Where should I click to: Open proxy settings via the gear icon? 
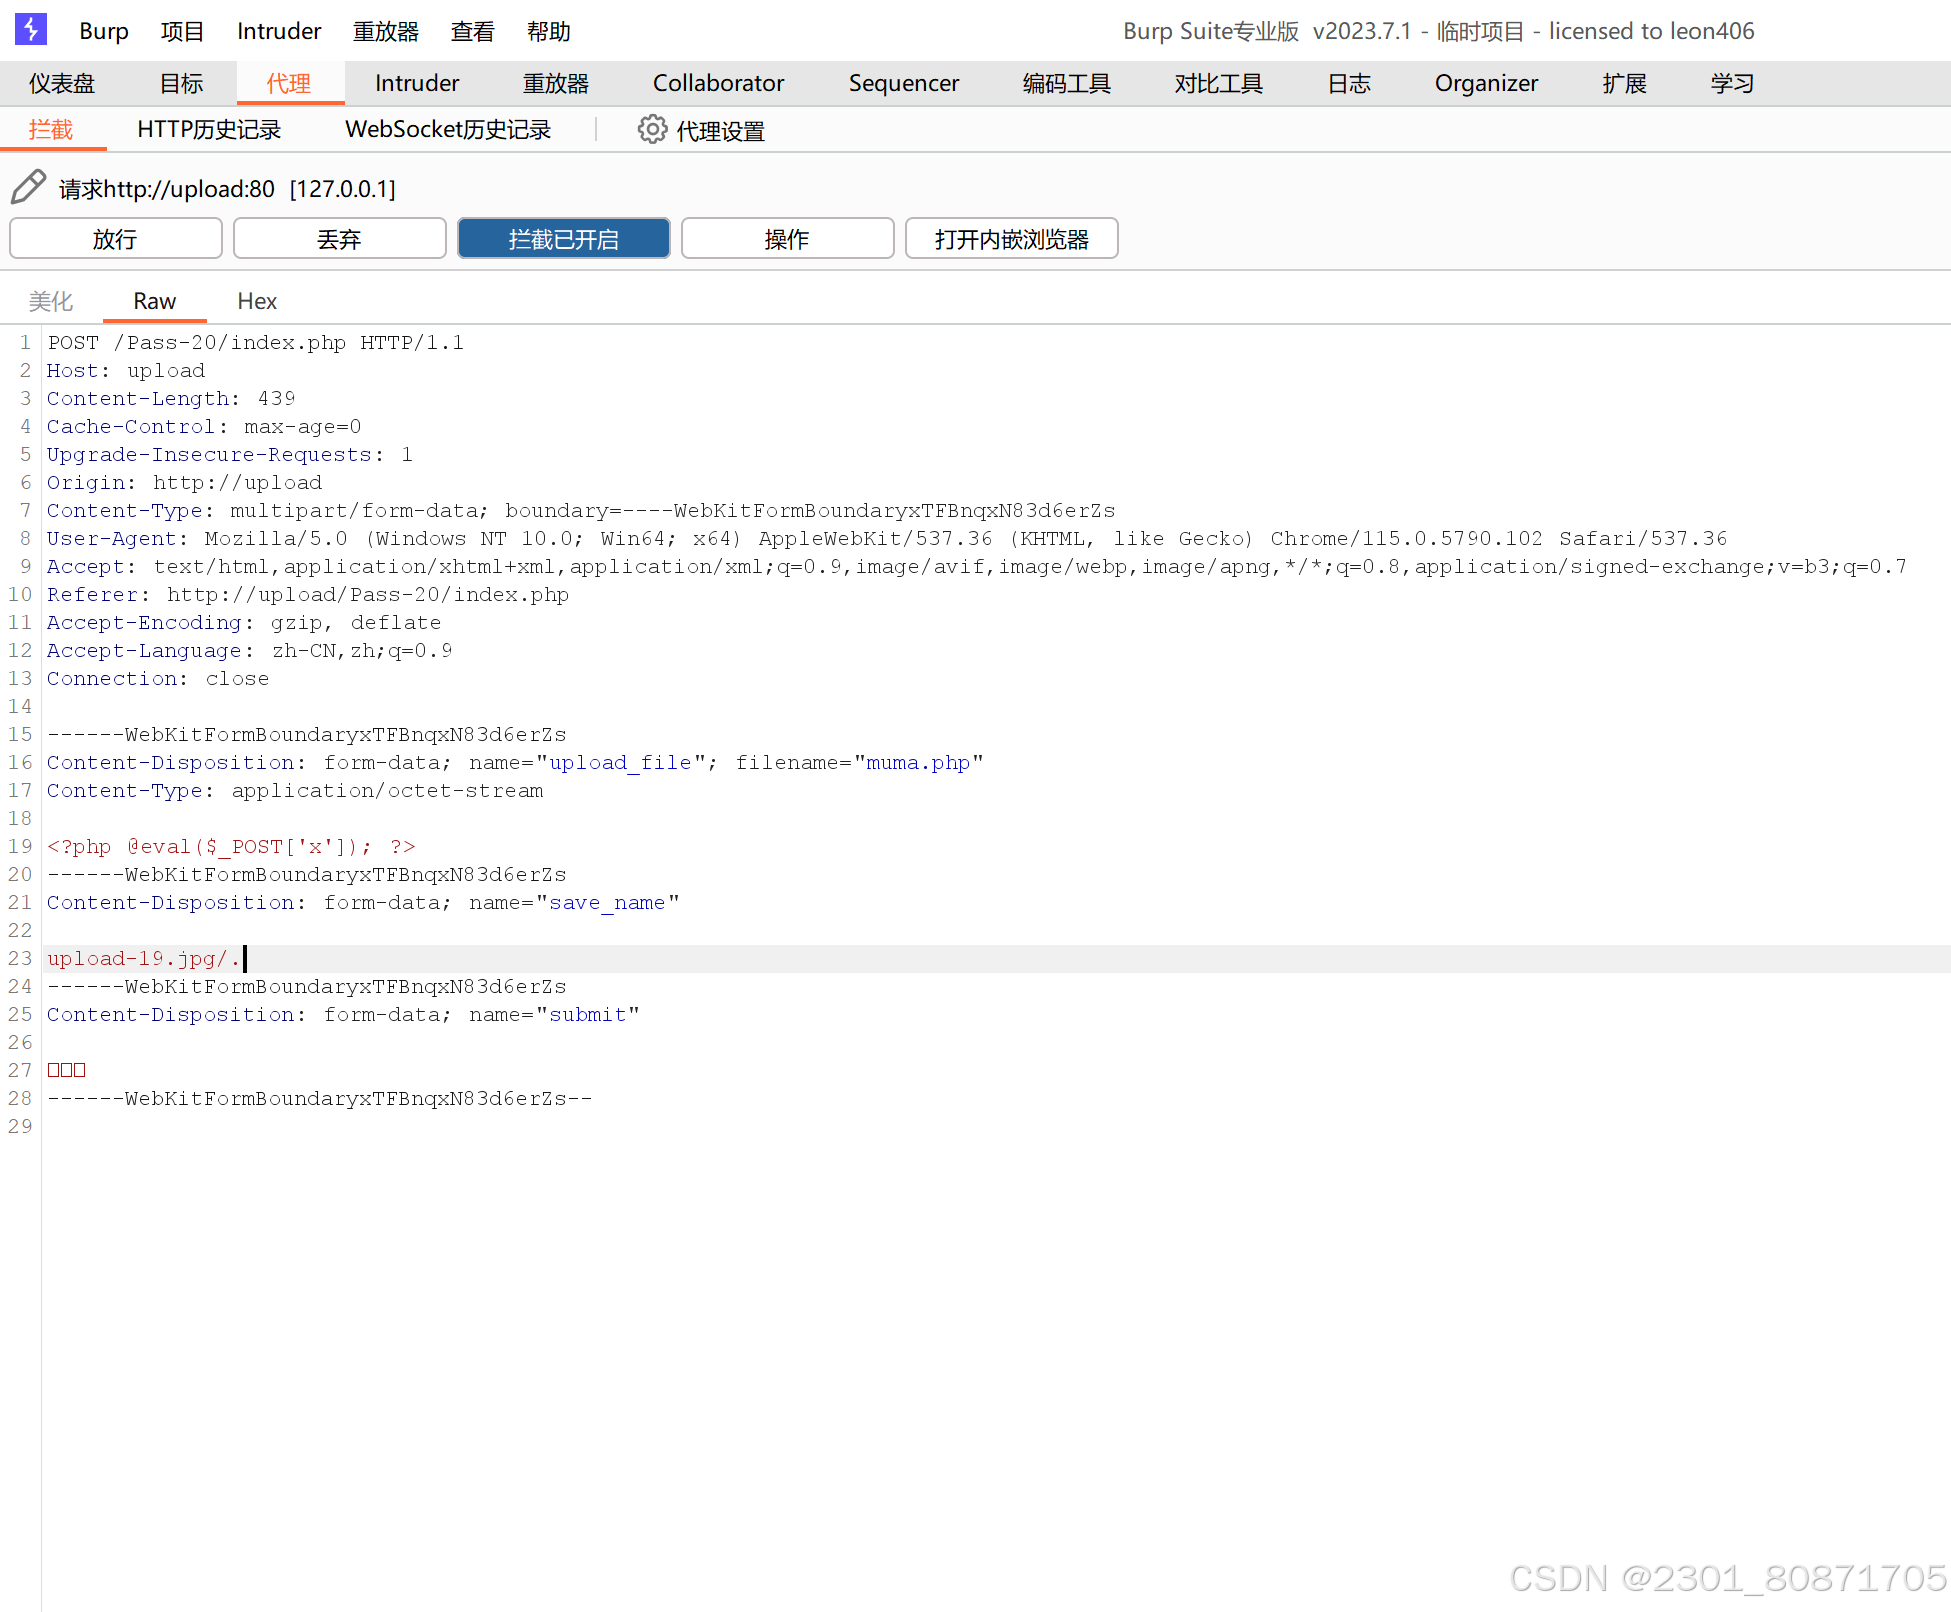652,130
